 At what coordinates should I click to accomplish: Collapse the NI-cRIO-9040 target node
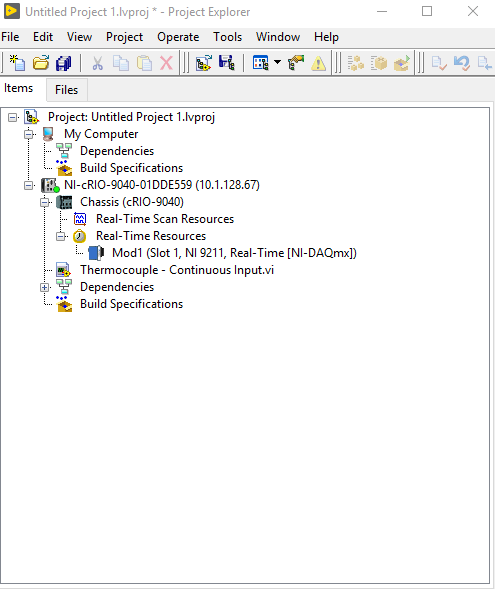pos(29,185)
